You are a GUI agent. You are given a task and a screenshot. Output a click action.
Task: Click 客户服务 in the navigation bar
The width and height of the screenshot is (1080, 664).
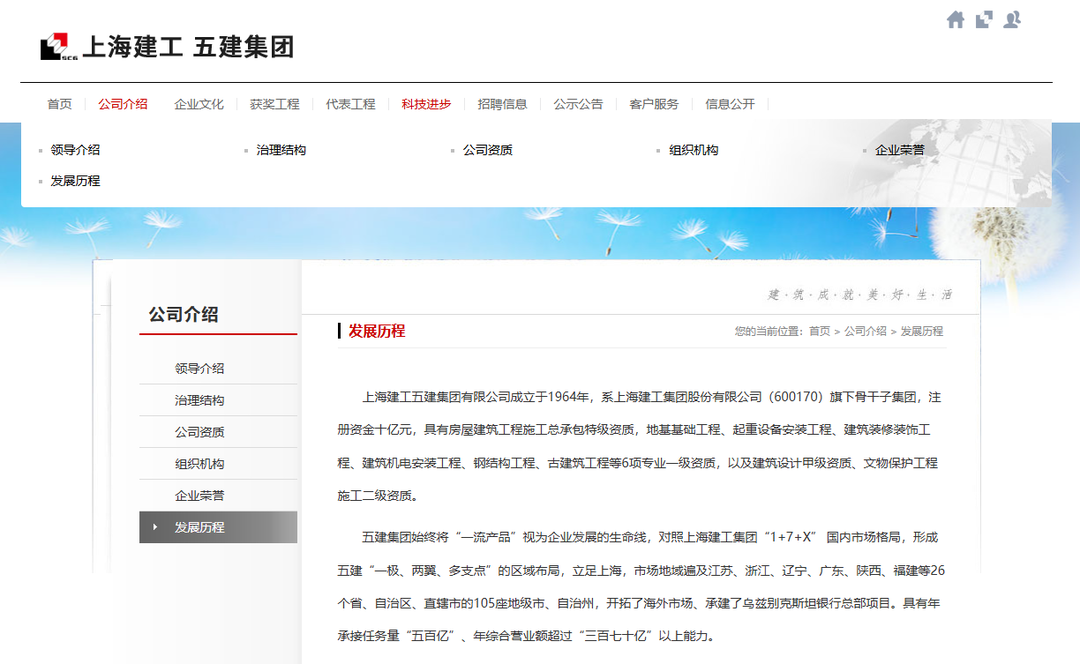point(654,104)
